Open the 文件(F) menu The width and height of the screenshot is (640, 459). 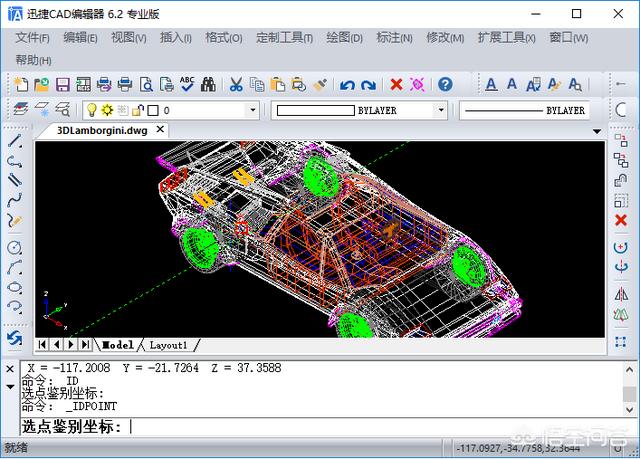pyautogui.click(x=33, y=38)
